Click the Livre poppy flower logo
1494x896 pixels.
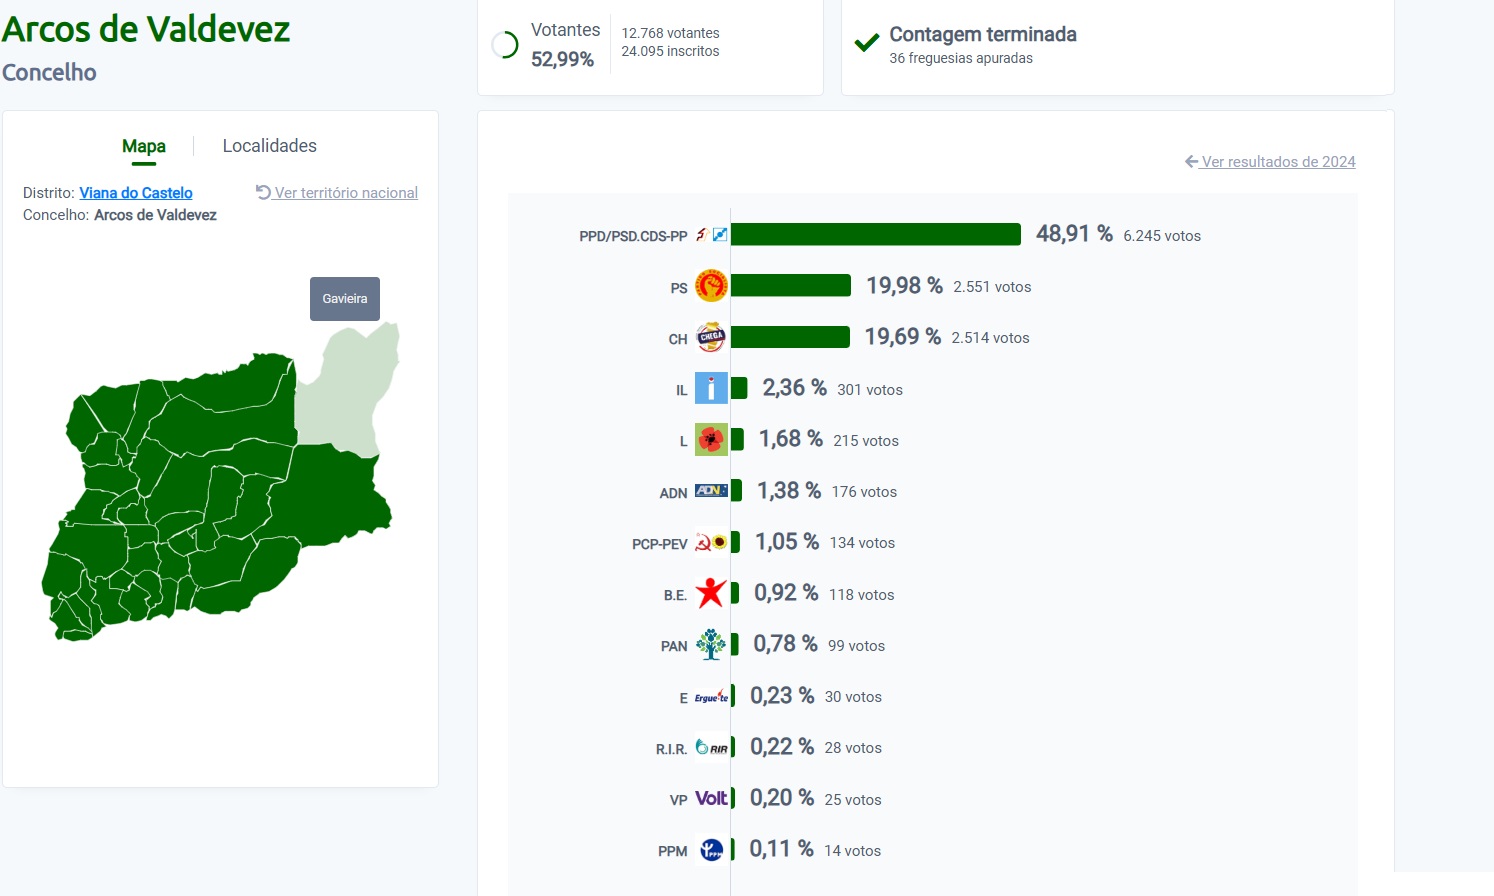tap(711, 439)
